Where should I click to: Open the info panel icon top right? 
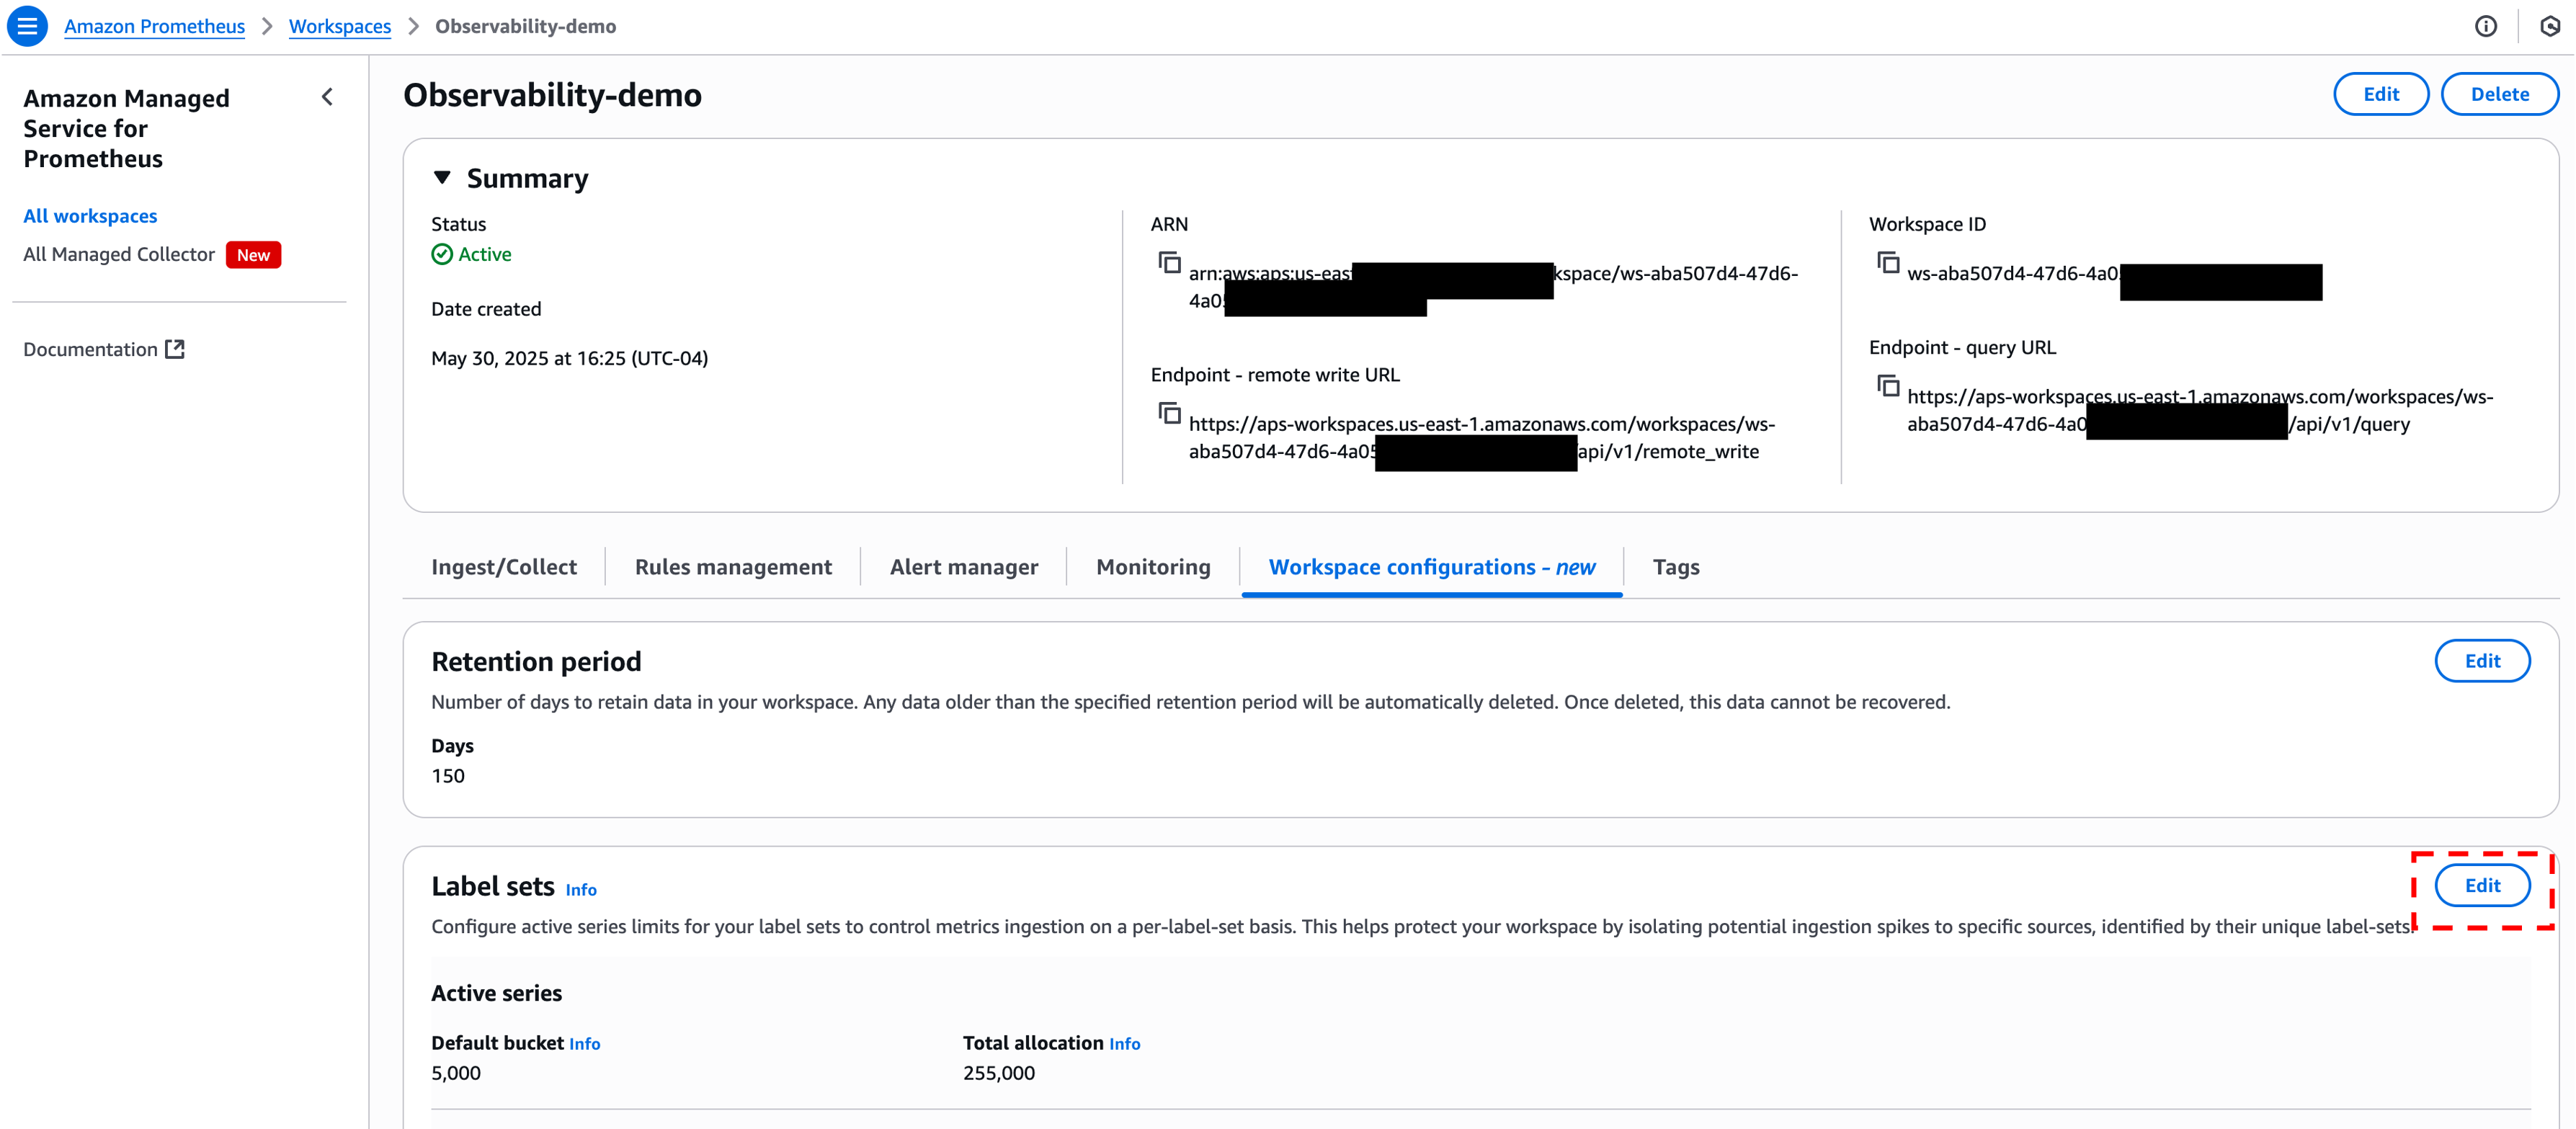[2487, 26]
